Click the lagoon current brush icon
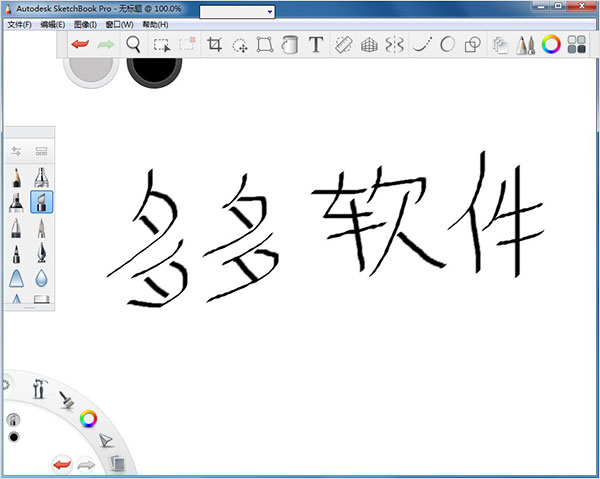This screenshot has width=600, height=479. click(x=13, y=420)
